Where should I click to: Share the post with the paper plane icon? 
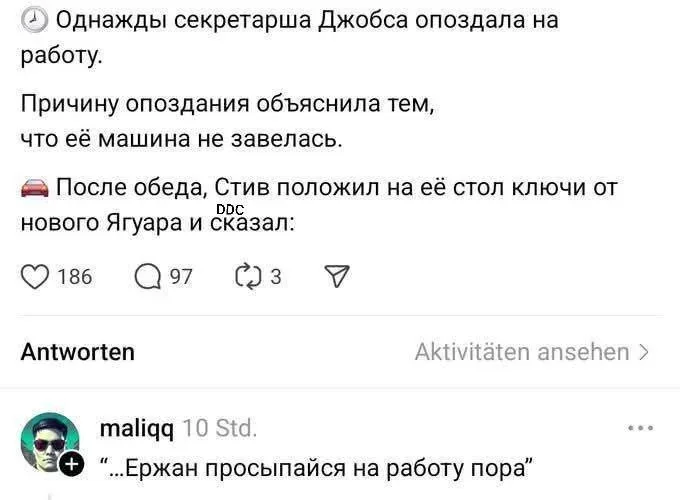[340, 275]
